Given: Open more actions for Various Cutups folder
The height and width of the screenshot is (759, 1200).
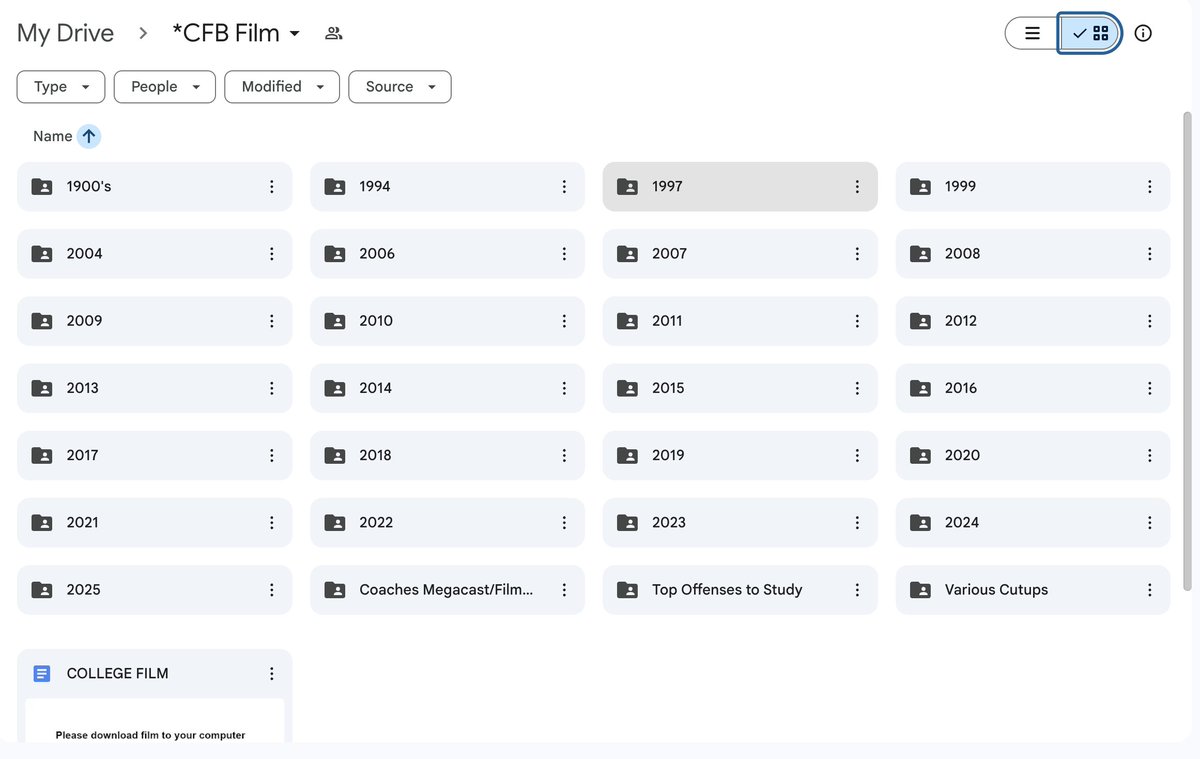Looking at the screenshot, I should pyautogui.click(x=1150, y=590).
